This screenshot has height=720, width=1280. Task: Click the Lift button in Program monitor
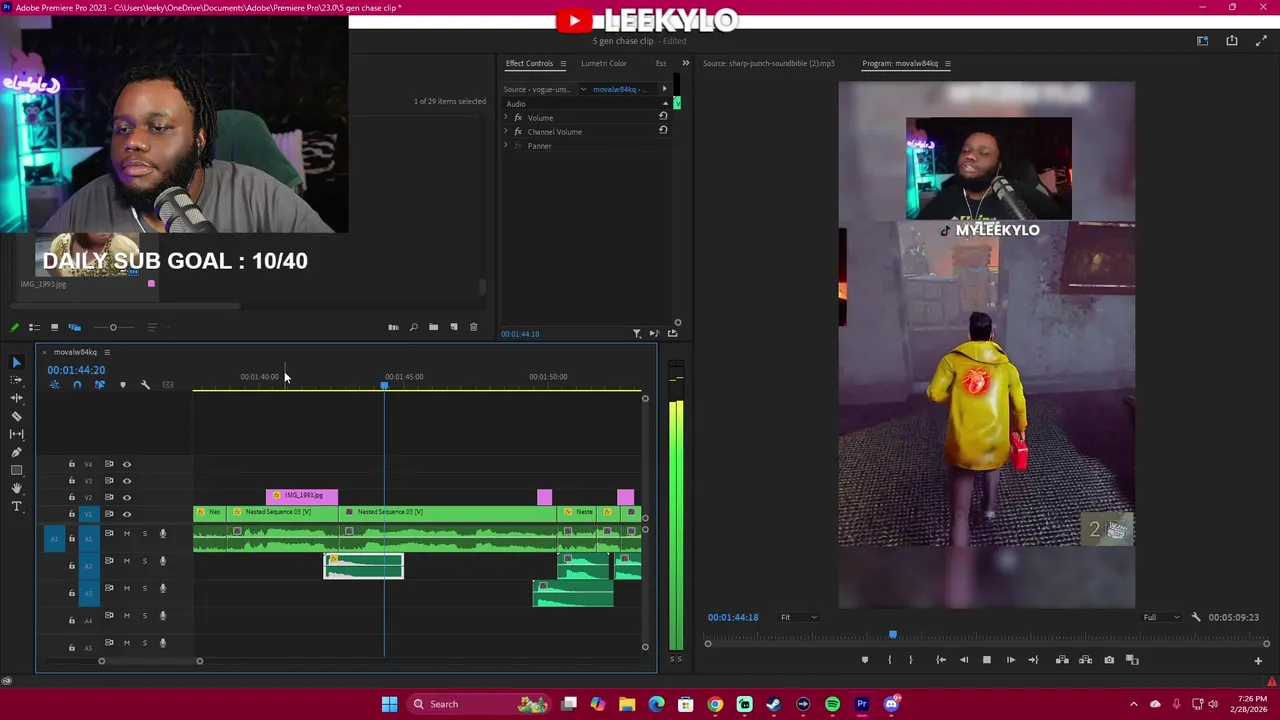[1062, 660]
